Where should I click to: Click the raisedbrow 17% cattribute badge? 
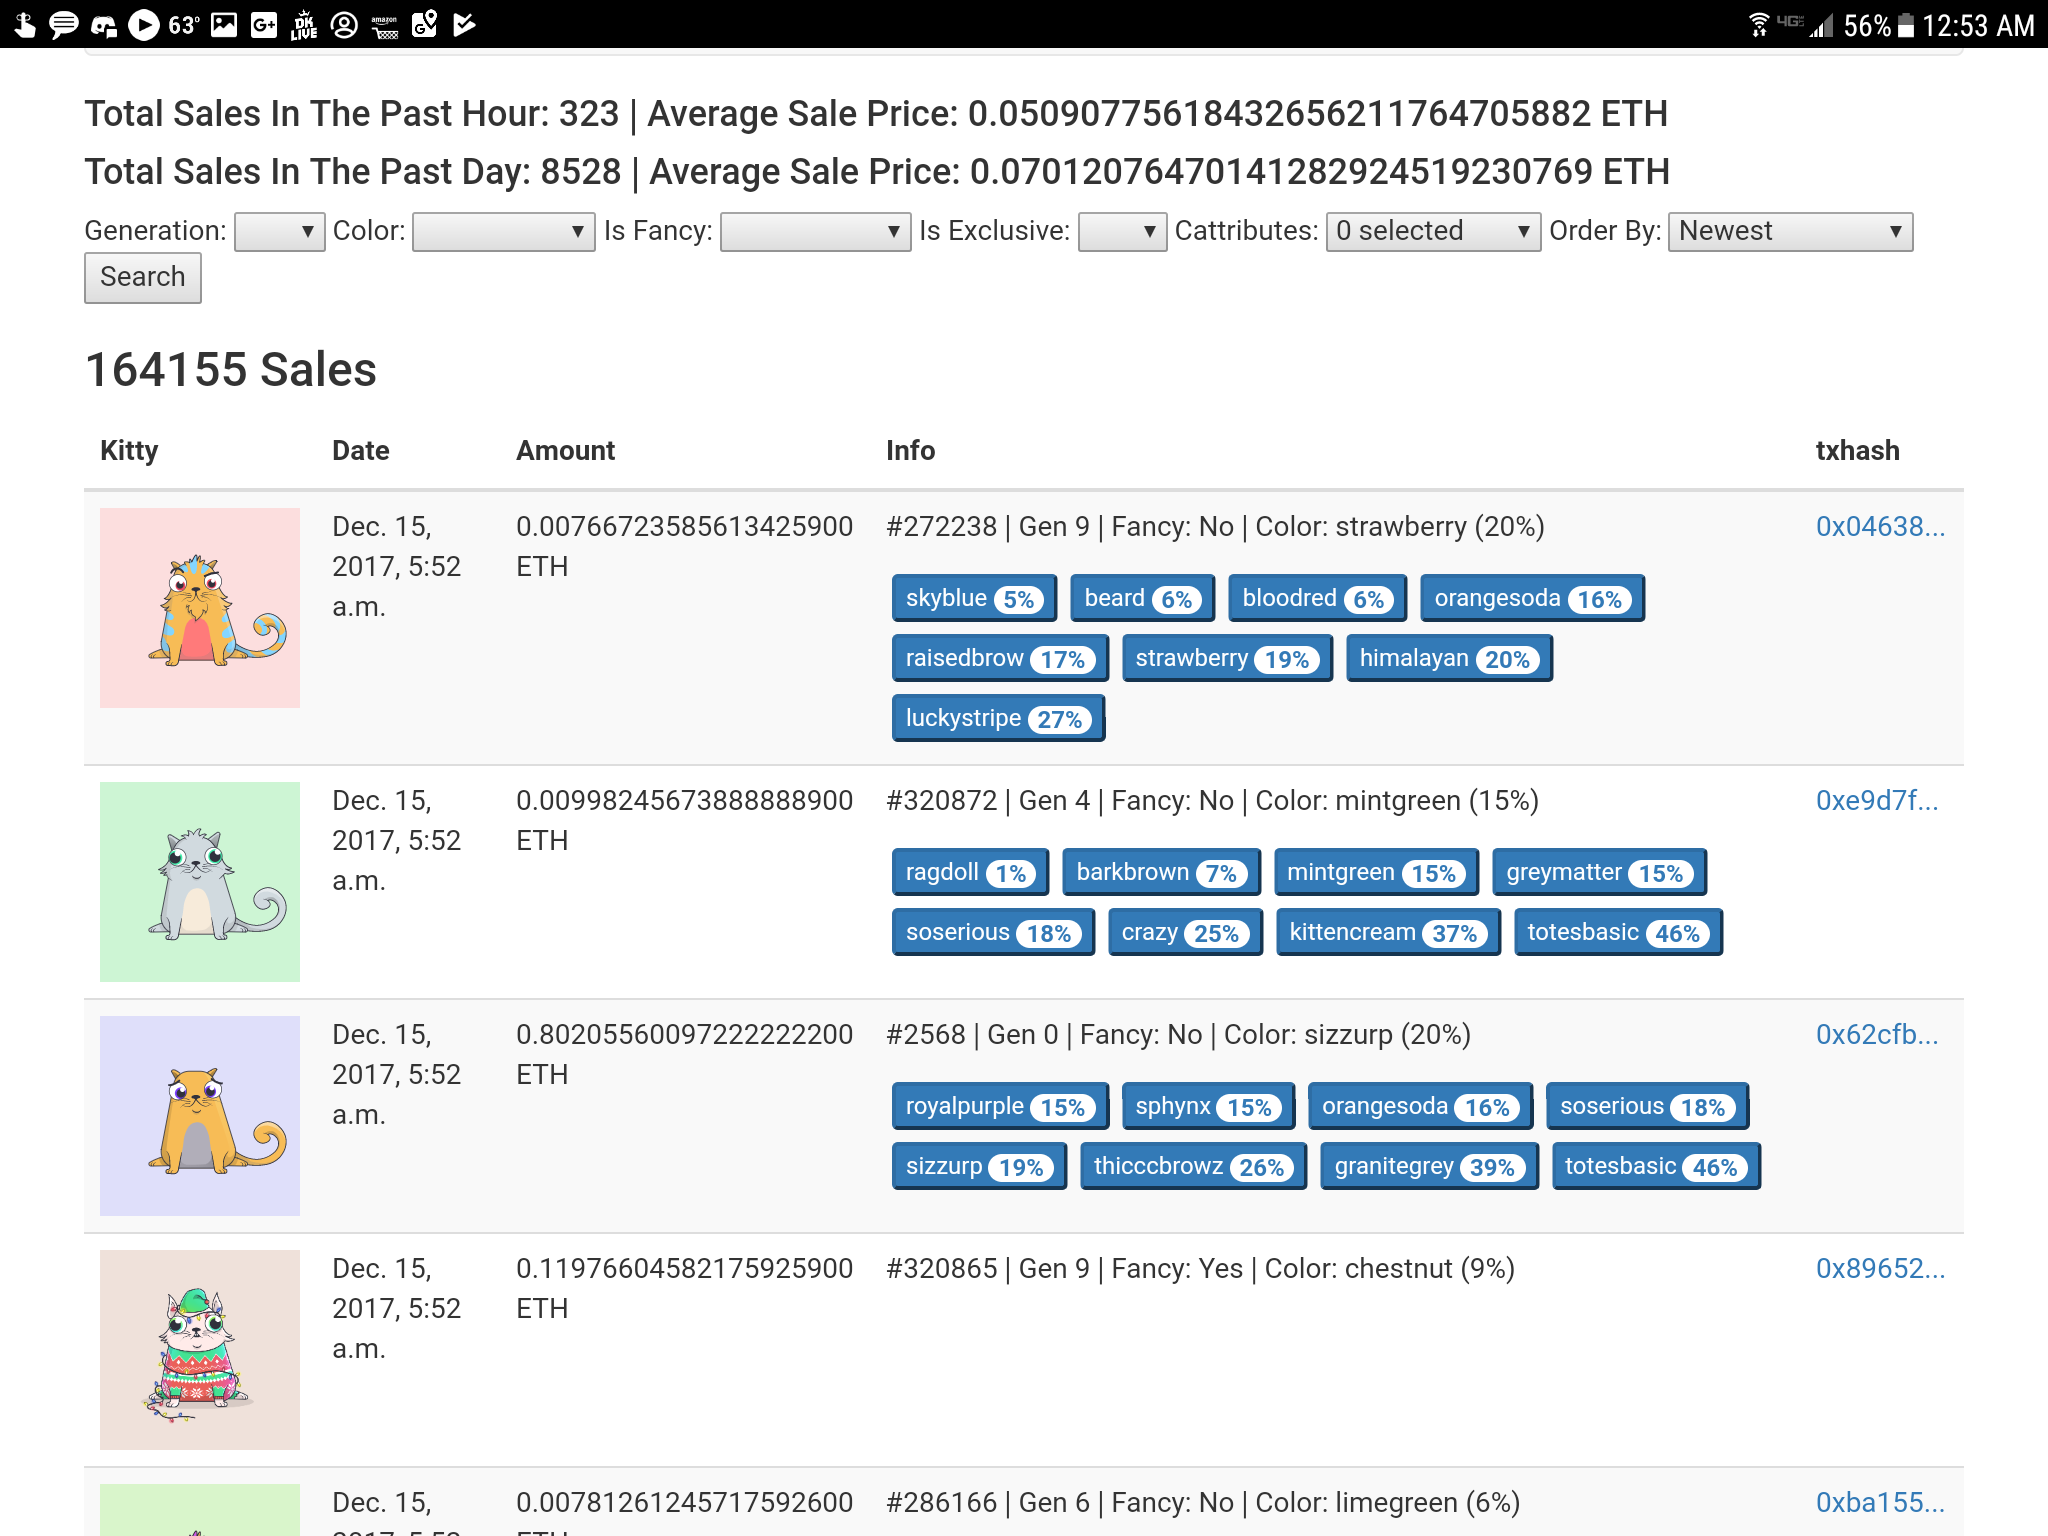click(x=1000, y=658)
